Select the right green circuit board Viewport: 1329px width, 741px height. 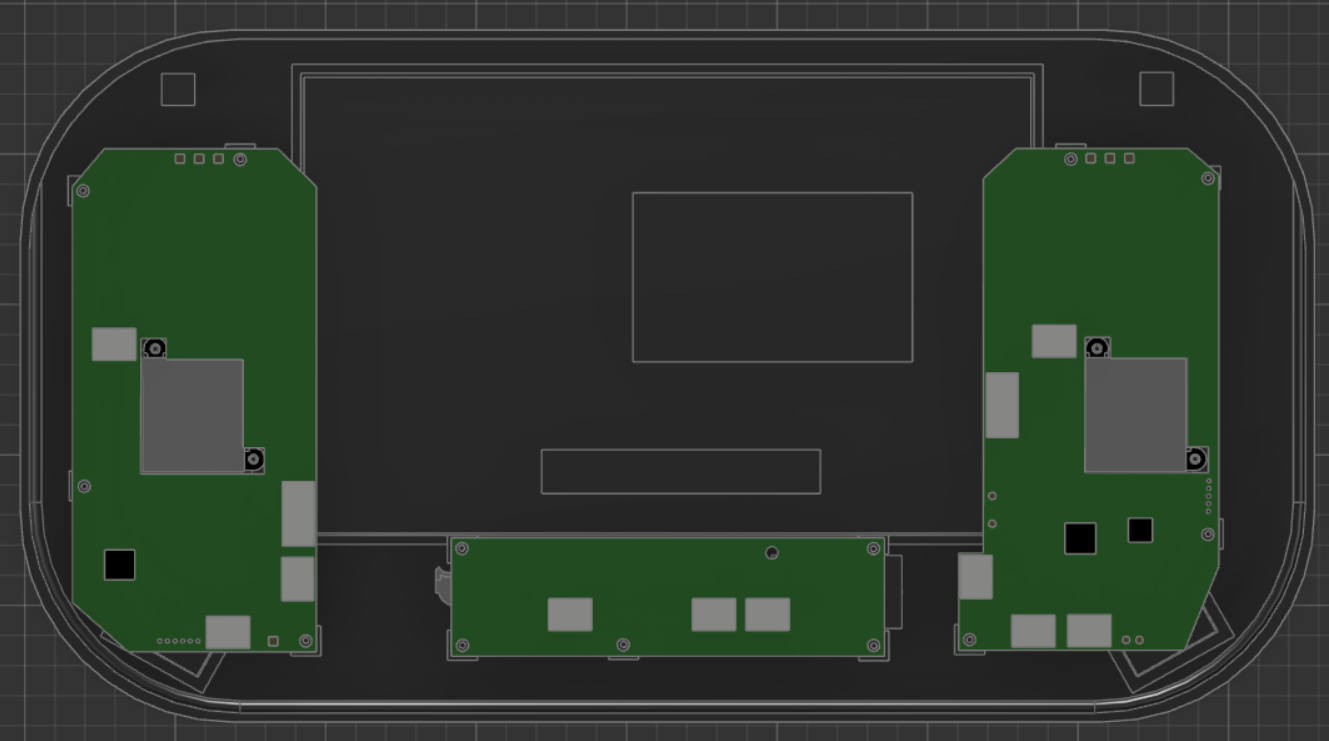[x=1089, y=400]
